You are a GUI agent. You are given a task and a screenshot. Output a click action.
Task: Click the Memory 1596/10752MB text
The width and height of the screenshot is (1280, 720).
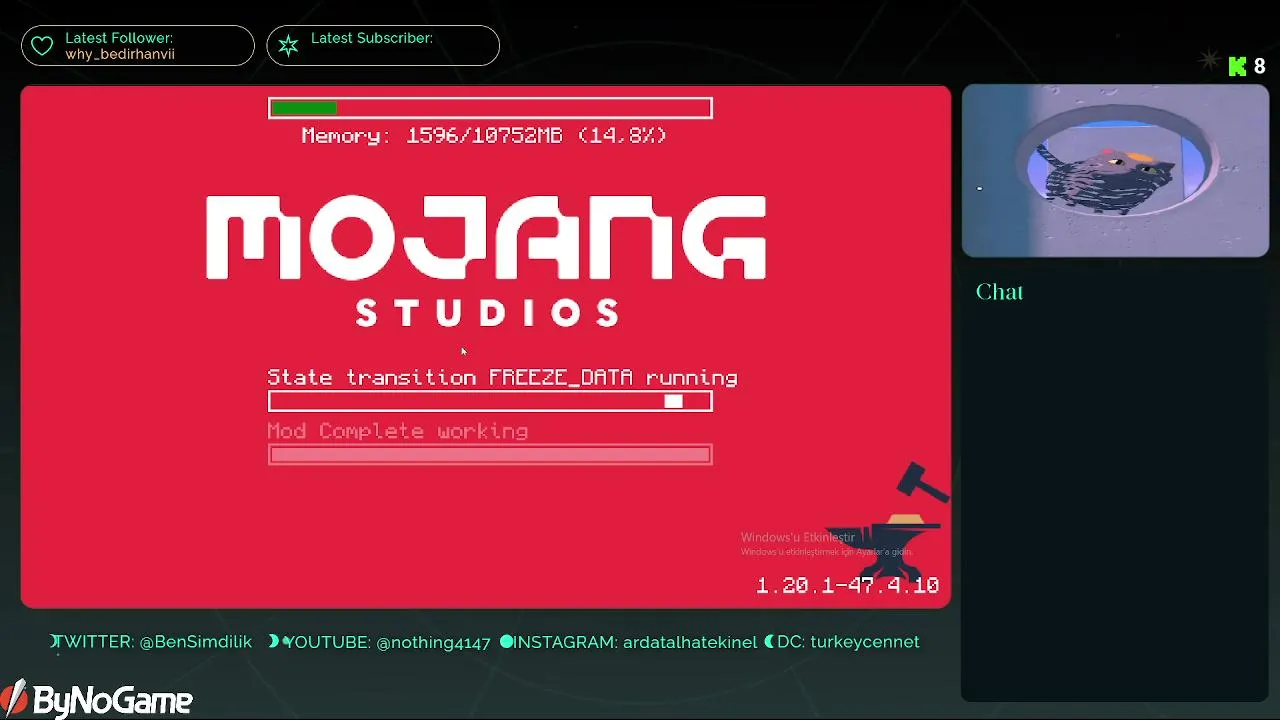(x=484, y=135)
